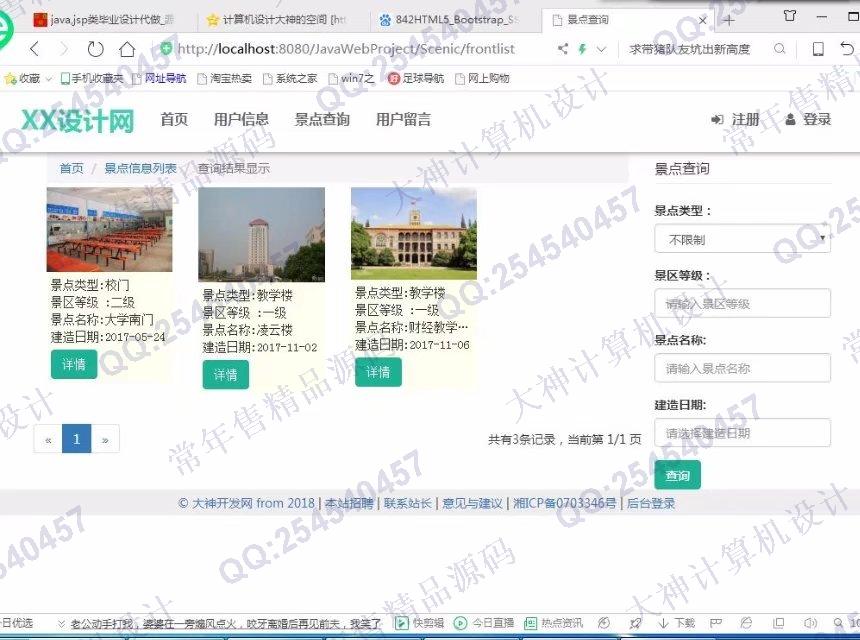Expand the address bar dropdown chevron

(x=601, y=49)
